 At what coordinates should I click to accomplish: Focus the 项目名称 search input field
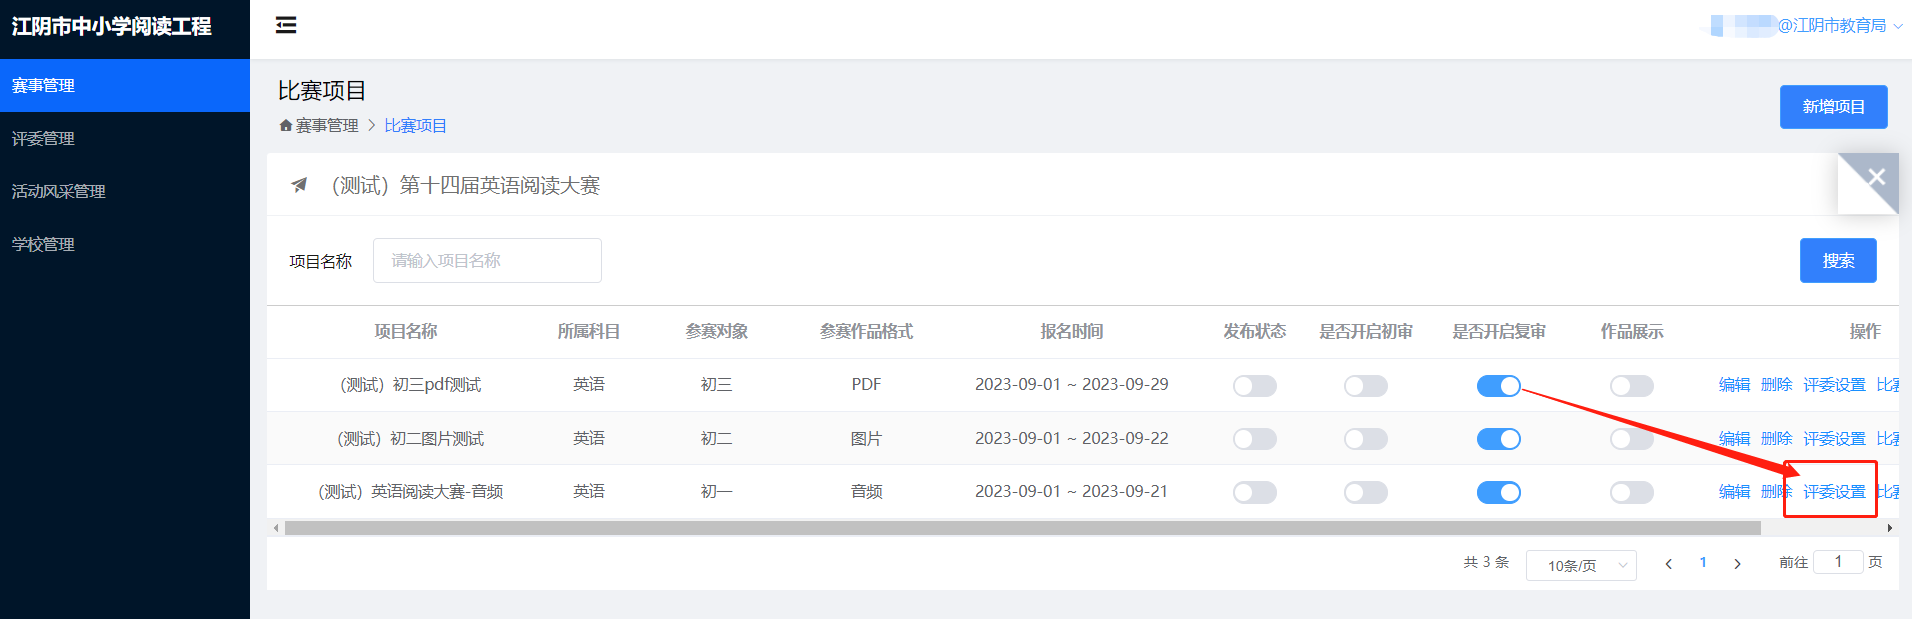tap(487, 261)
